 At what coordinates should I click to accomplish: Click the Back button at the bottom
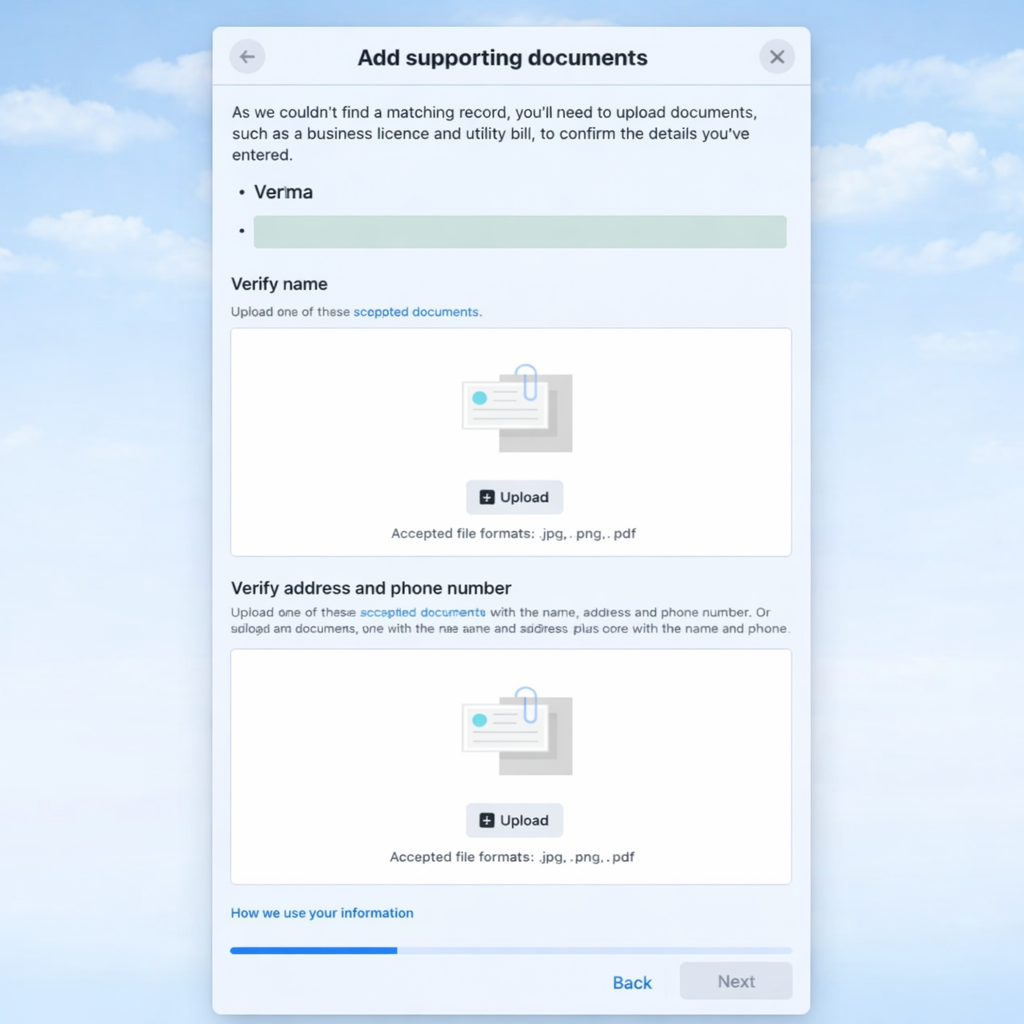tap(632, 982)
